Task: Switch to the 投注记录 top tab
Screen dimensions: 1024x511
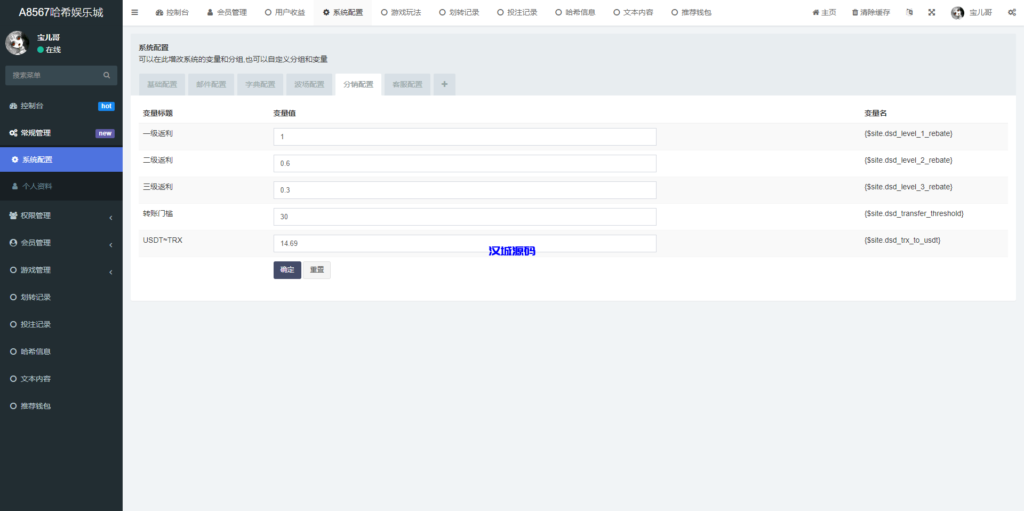Action: point(517,12)
